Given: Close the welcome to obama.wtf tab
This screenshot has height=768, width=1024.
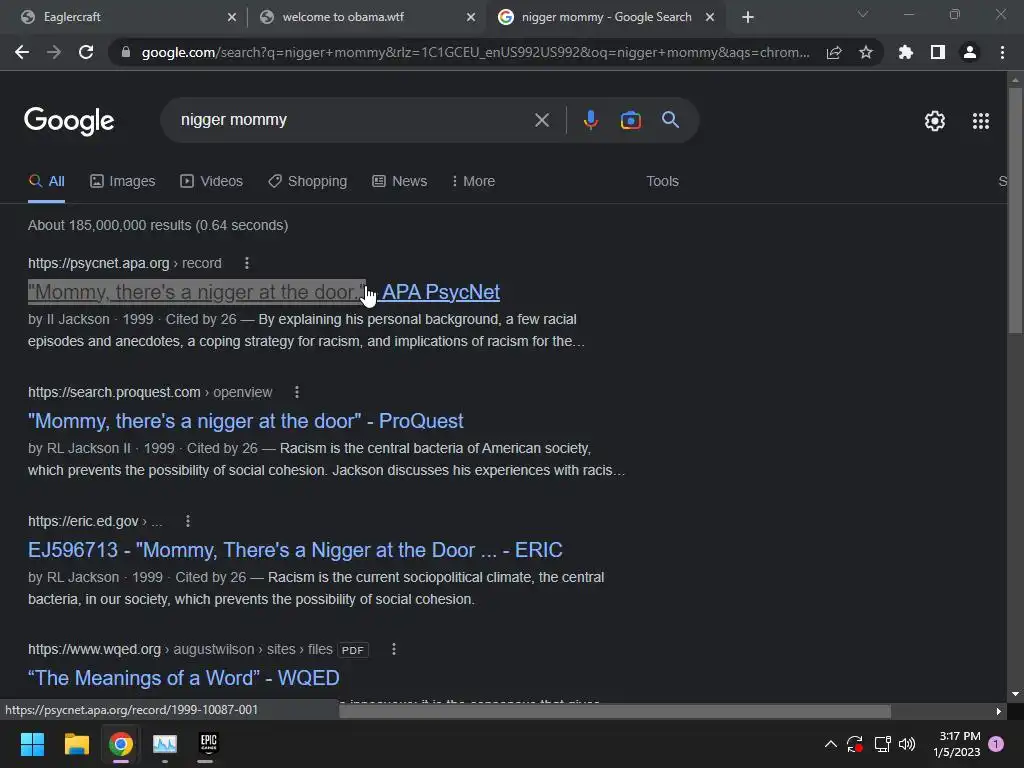Looking at the screenshot, I should coord(471,18).
